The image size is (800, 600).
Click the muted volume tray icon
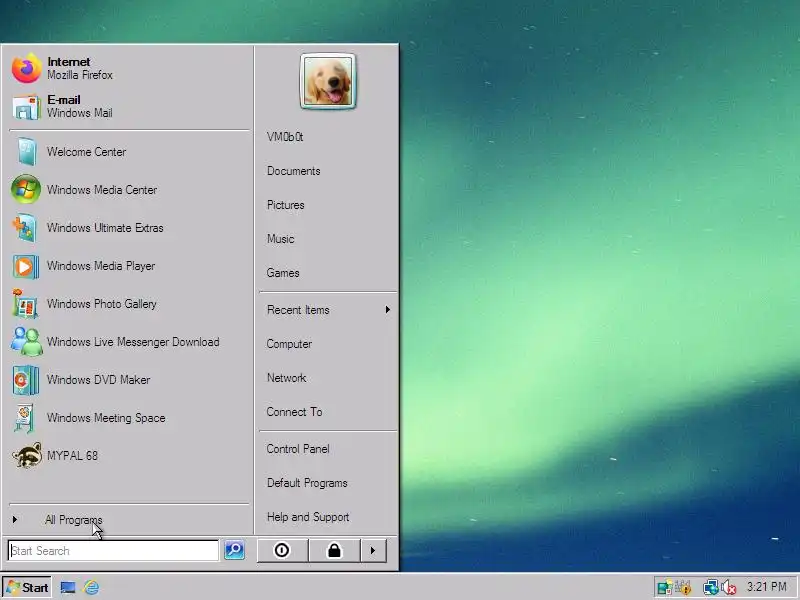729,587
